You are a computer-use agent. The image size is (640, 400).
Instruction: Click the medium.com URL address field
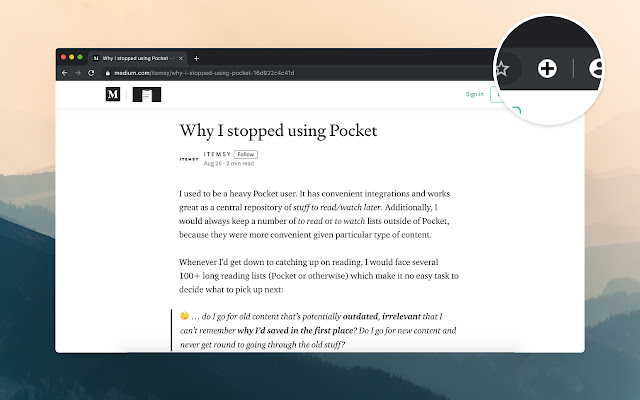(204, 73)
